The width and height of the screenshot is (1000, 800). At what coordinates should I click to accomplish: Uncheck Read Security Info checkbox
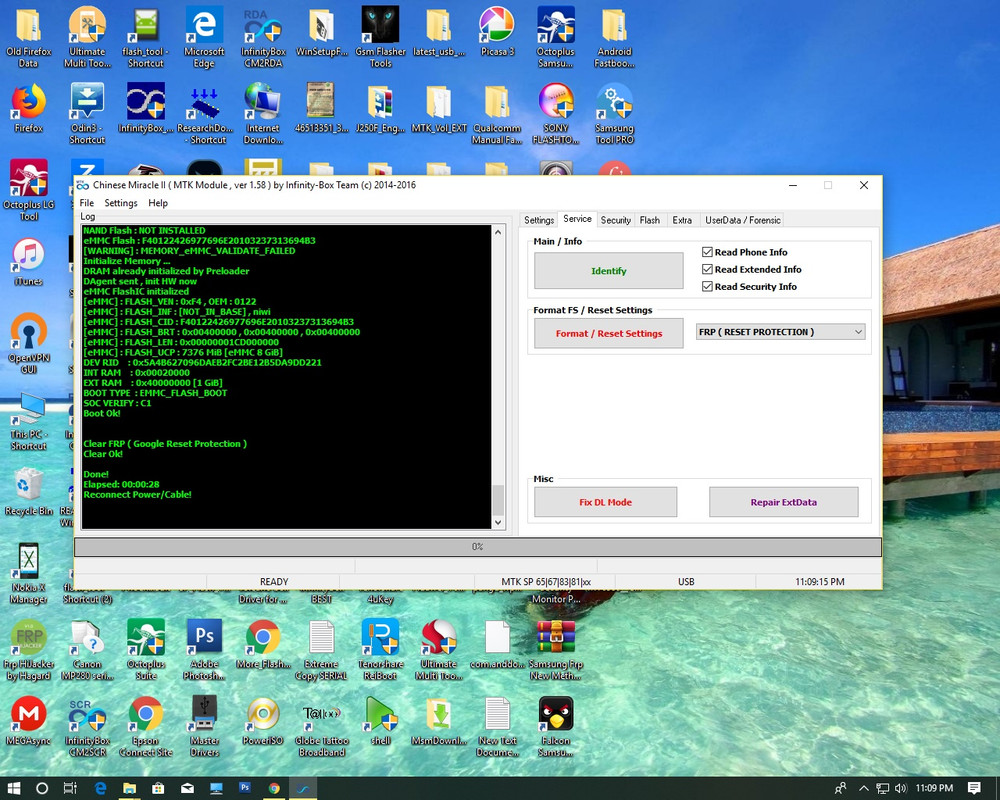click(707, 286)
